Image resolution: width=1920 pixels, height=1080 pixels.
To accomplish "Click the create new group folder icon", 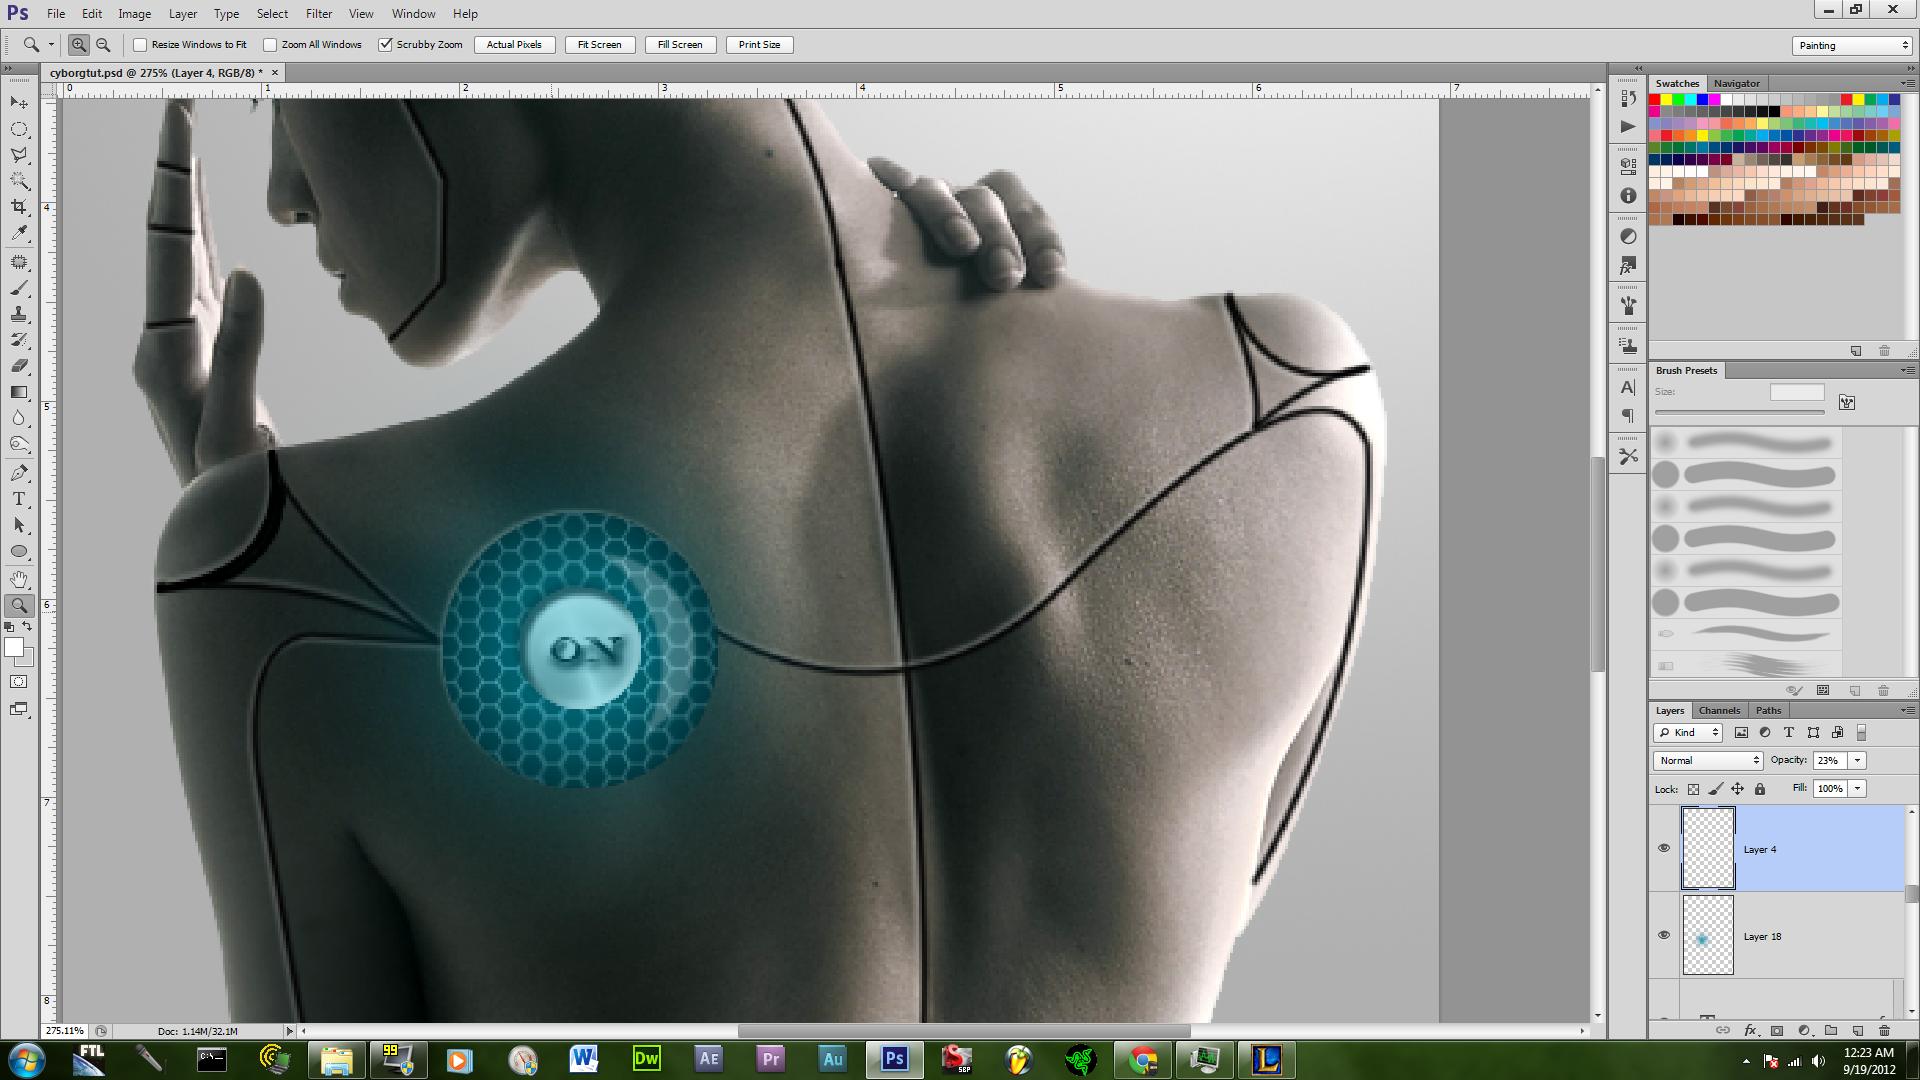I will [1831, 1030].
